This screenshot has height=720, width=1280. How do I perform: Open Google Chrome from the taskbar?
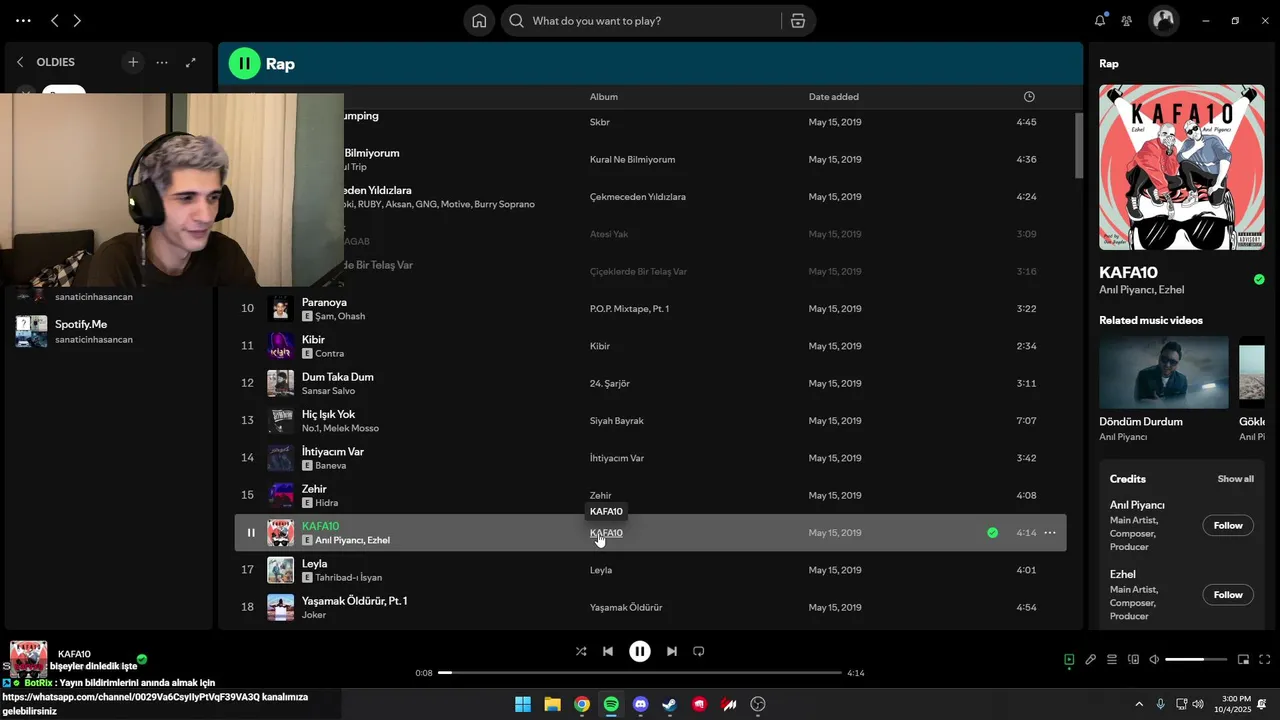point(582,704)
